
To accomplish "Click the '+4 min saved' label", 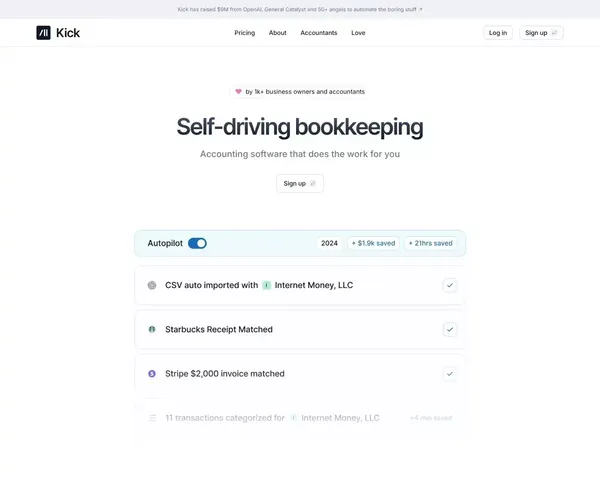I will tap(431, 418).
